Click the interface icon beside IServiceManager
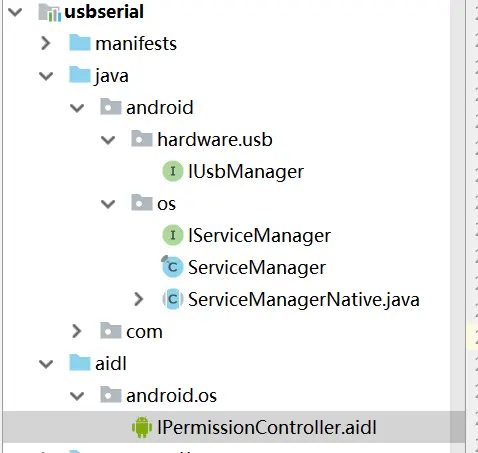478x453 pixels. point(173,235)
